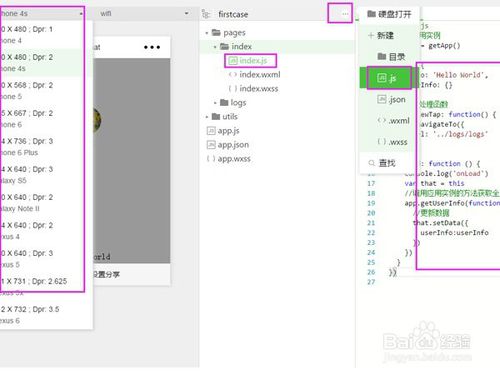
Task: Collapse the pages folder
Action: 207,33
